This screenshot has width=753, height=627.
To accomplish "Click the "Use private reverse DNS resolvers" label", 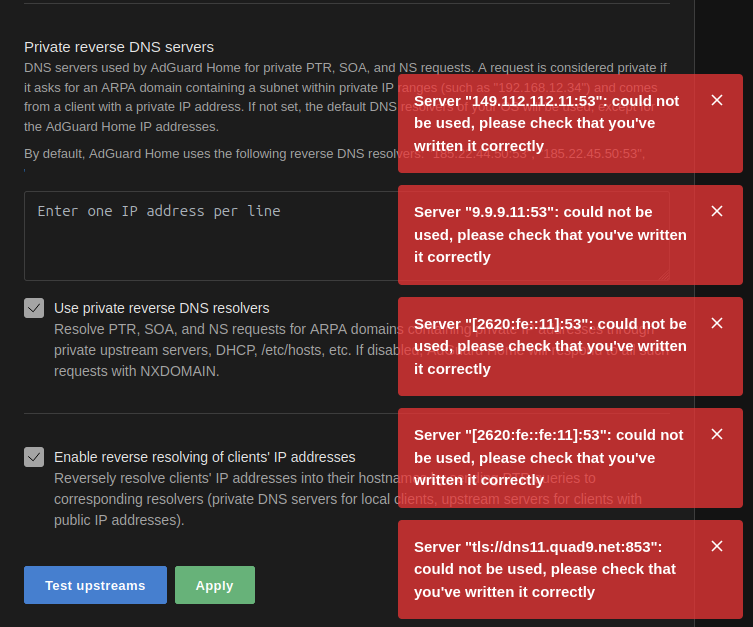I will (x=162, y=308).
